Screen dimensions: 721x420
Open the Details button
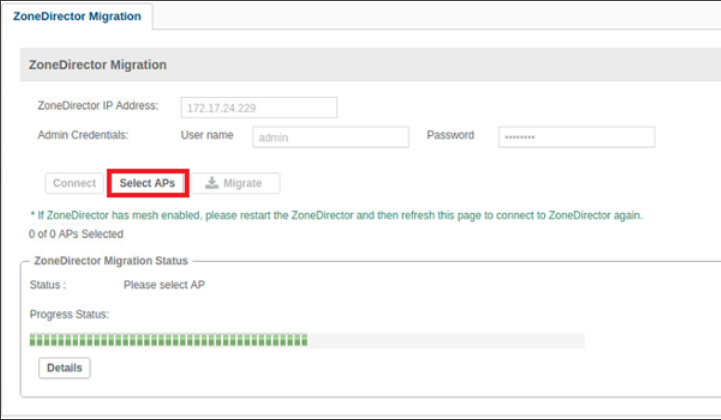pos(64,368)
